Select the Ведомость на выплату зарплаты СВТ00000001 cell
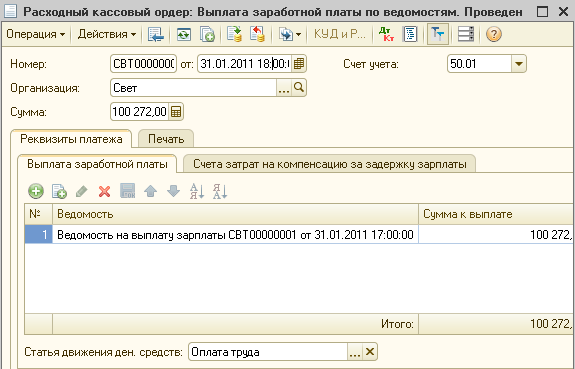Screen dimensions: 575x369 235,234
